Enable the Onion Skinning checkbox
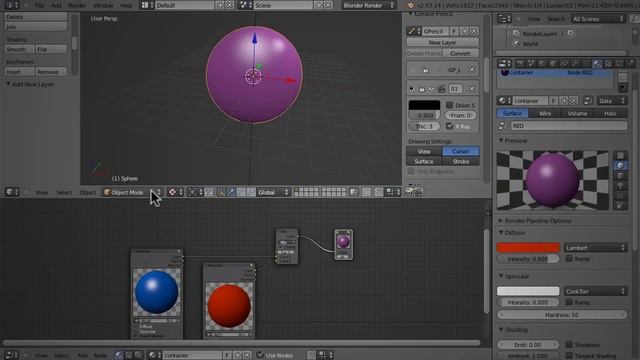640x360 pixels. (449, 105)
